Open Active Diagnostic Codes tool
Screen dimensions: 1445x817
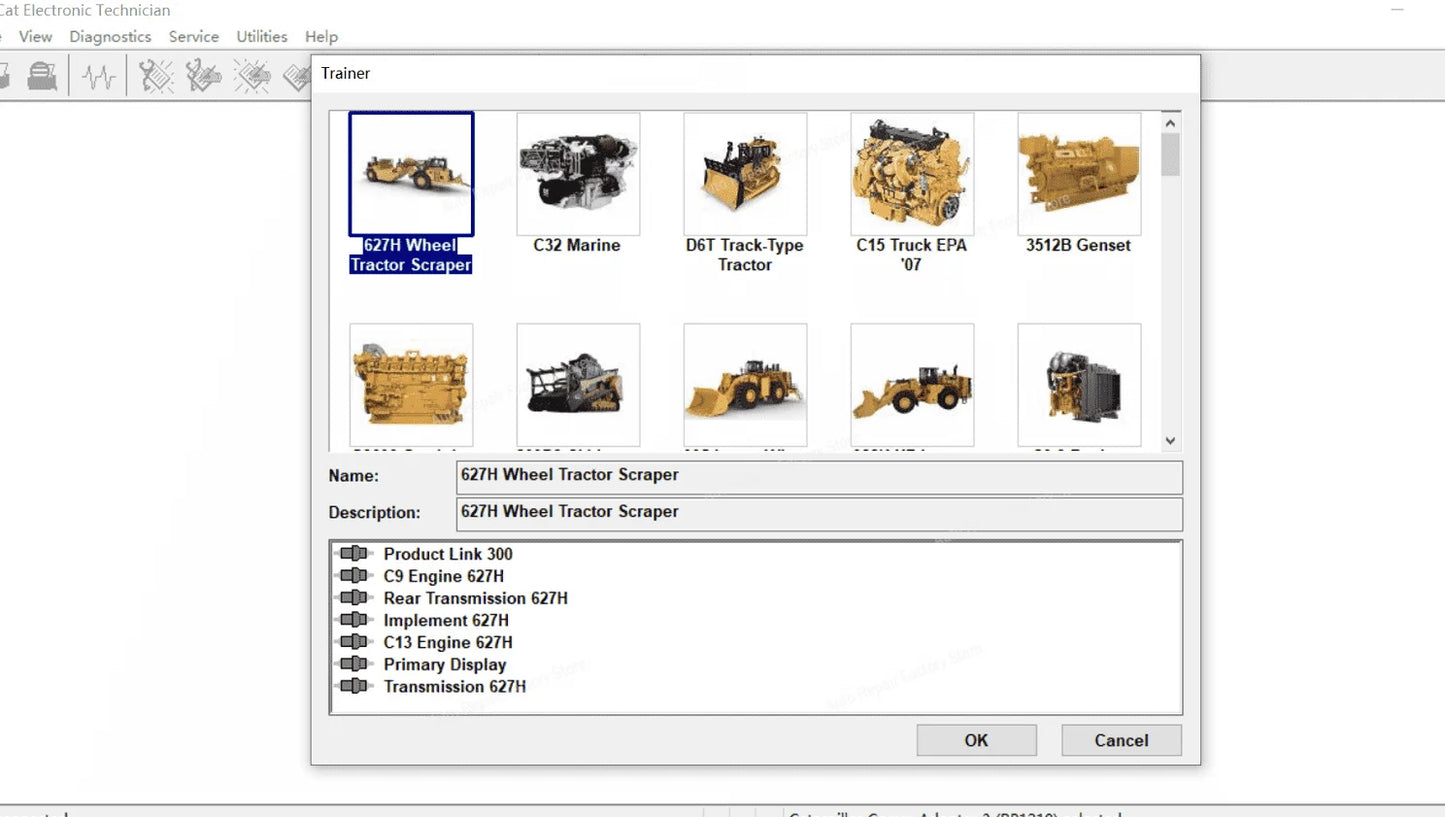(155, 75)
